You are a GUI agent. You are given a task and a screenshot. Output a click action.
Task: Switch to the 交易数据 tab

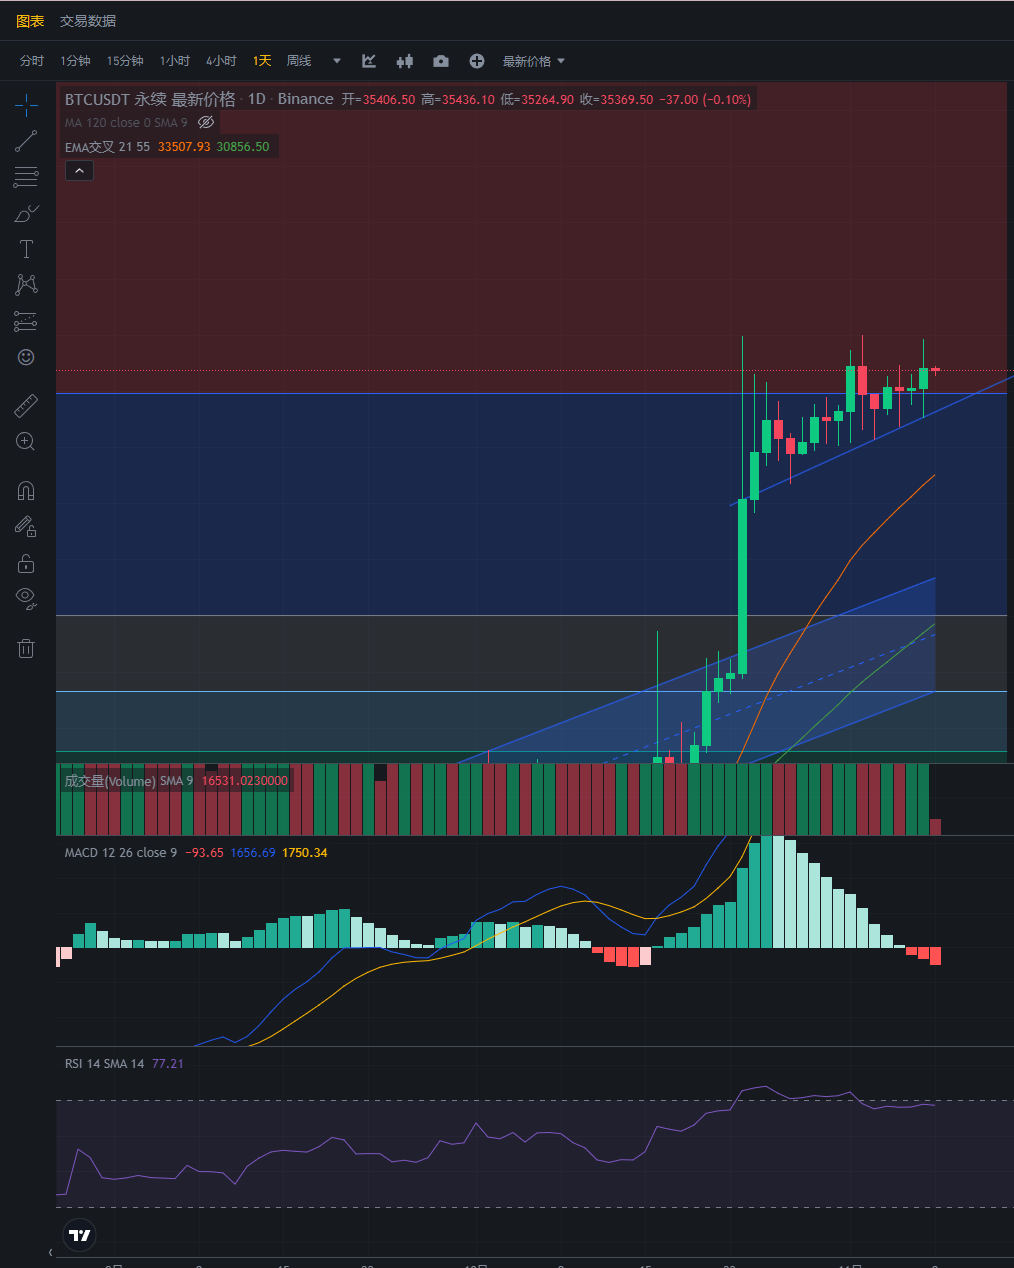[x=88, y=21]
